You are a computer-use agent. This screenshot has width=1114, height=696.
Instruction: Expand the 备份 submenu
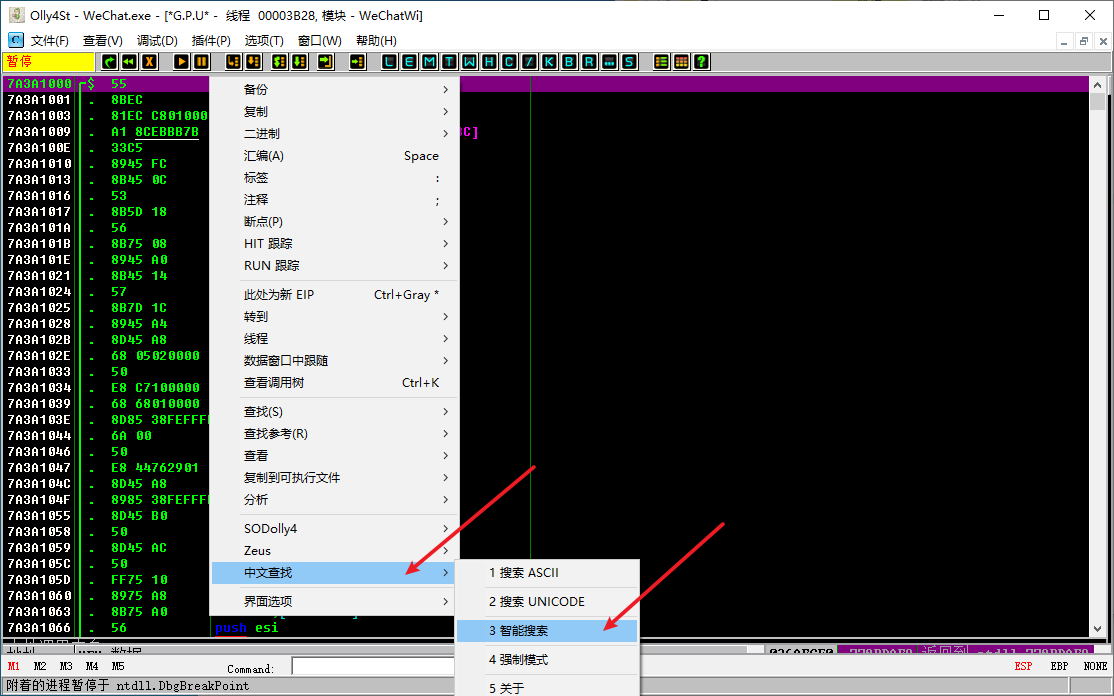(x=333, y=89)
